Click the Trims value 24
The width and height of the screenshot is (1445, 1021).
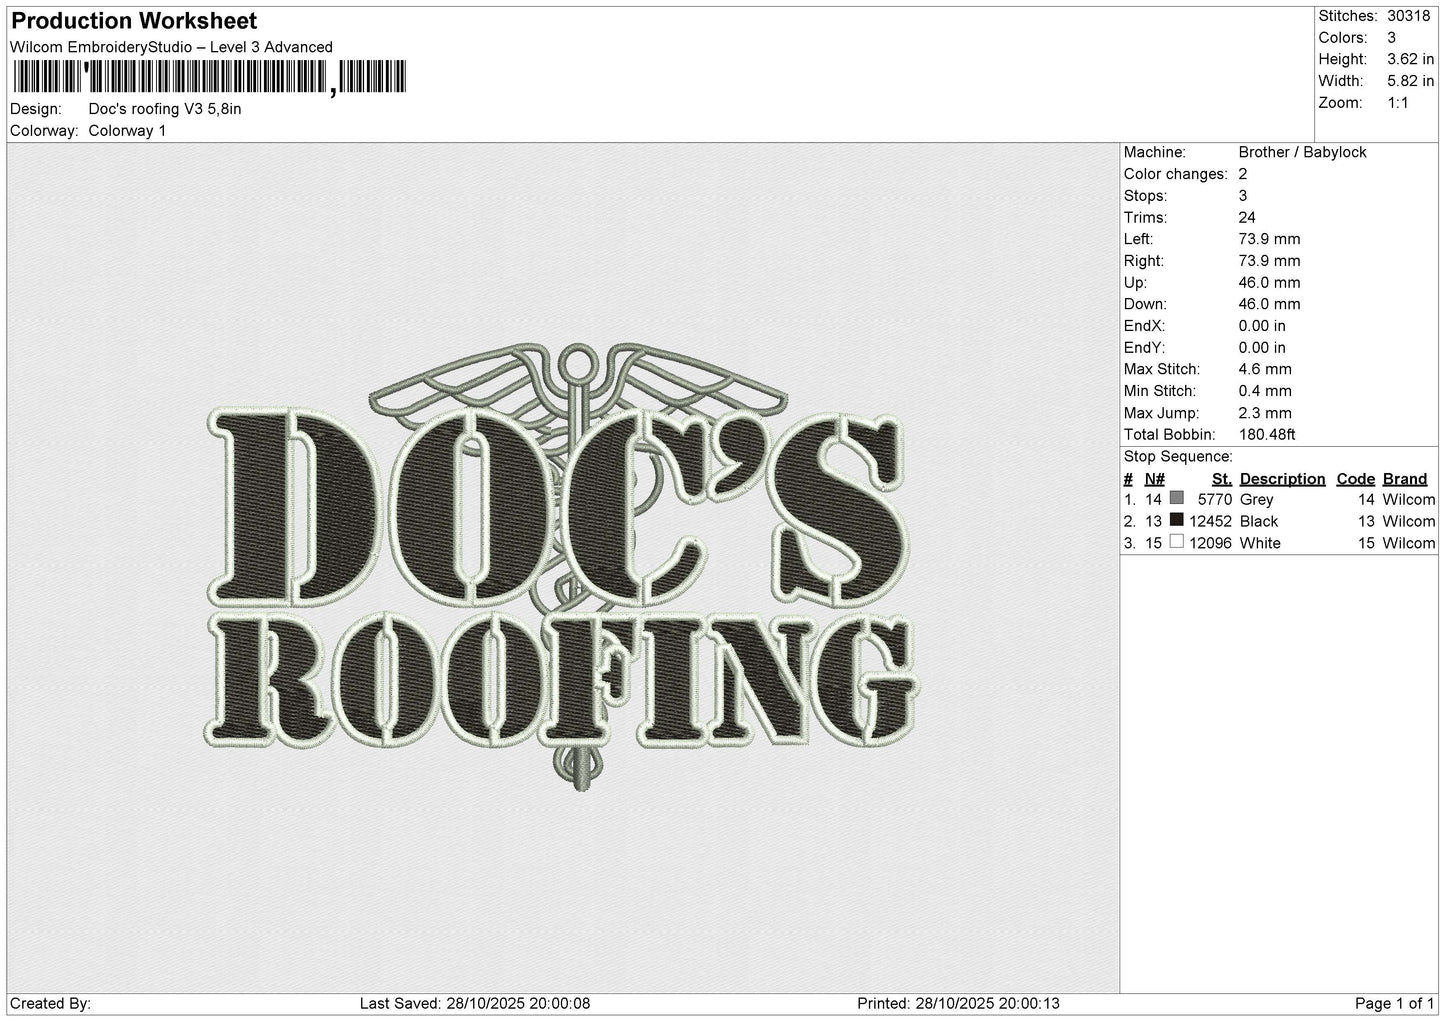point(1247,218)
